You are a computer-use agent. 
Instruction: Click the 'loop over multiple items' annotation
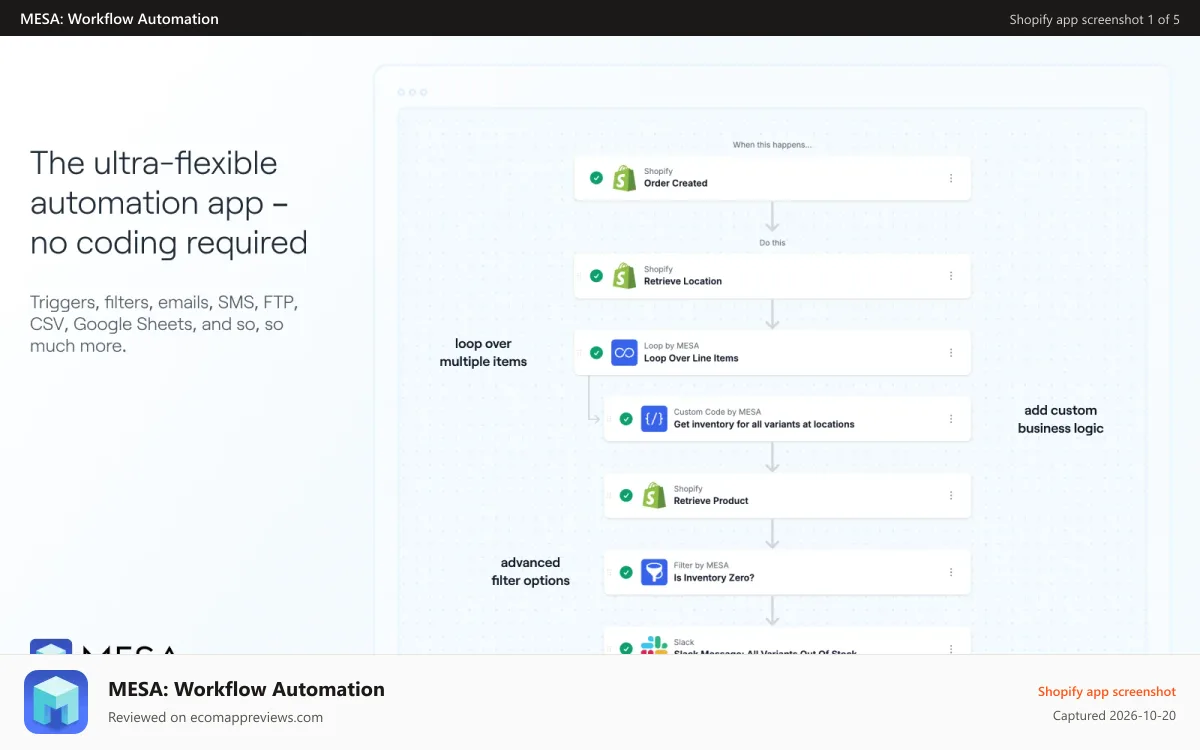(x=483, y=353)
